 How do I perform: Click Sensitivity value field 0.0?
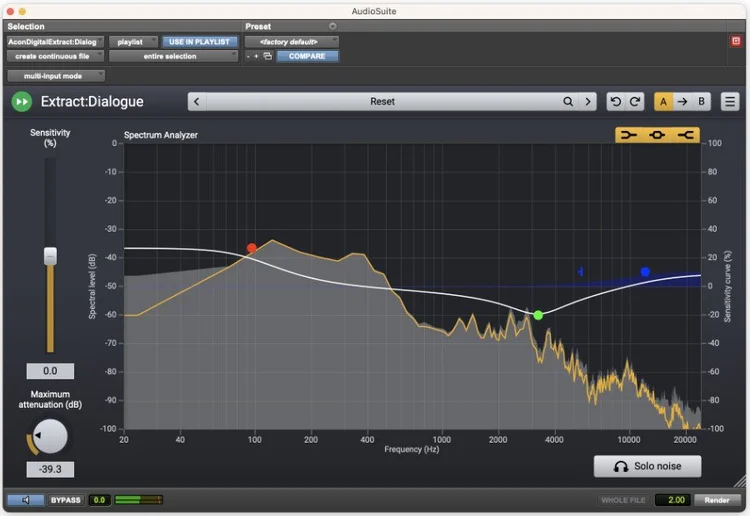[50, 371]
